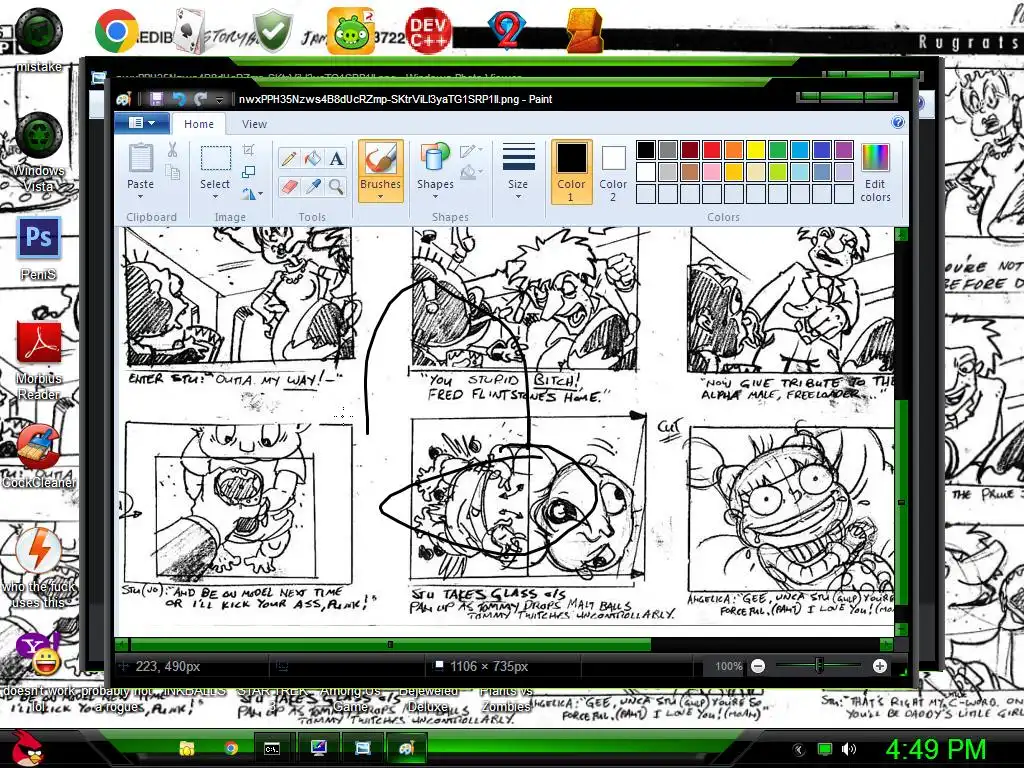Pick the pink color swatch
Viewport: 1024px width, 768px height.
pyautogui.click(x=712, y=172)
